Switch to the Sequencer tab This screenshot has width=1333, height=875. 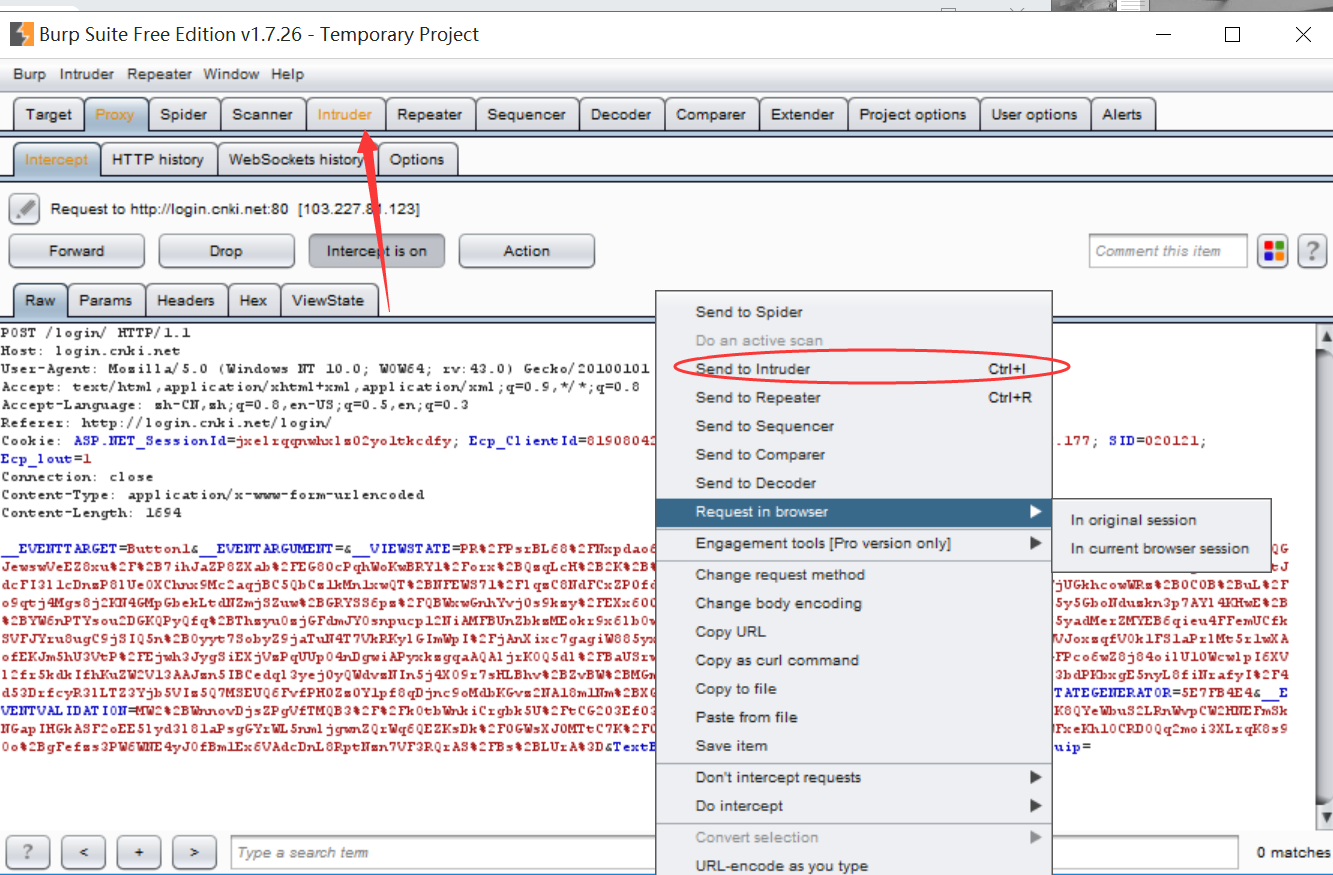pos(527,114)
